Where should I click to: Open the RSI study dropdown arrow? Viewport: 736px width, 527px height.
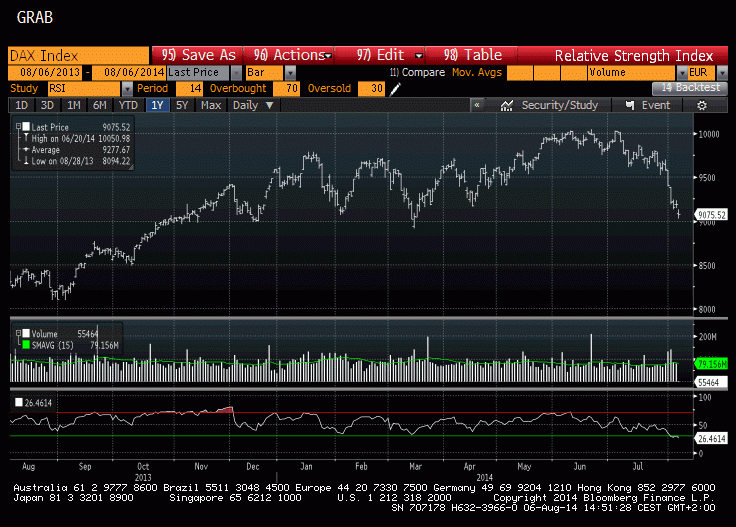(x=127, y=88)
